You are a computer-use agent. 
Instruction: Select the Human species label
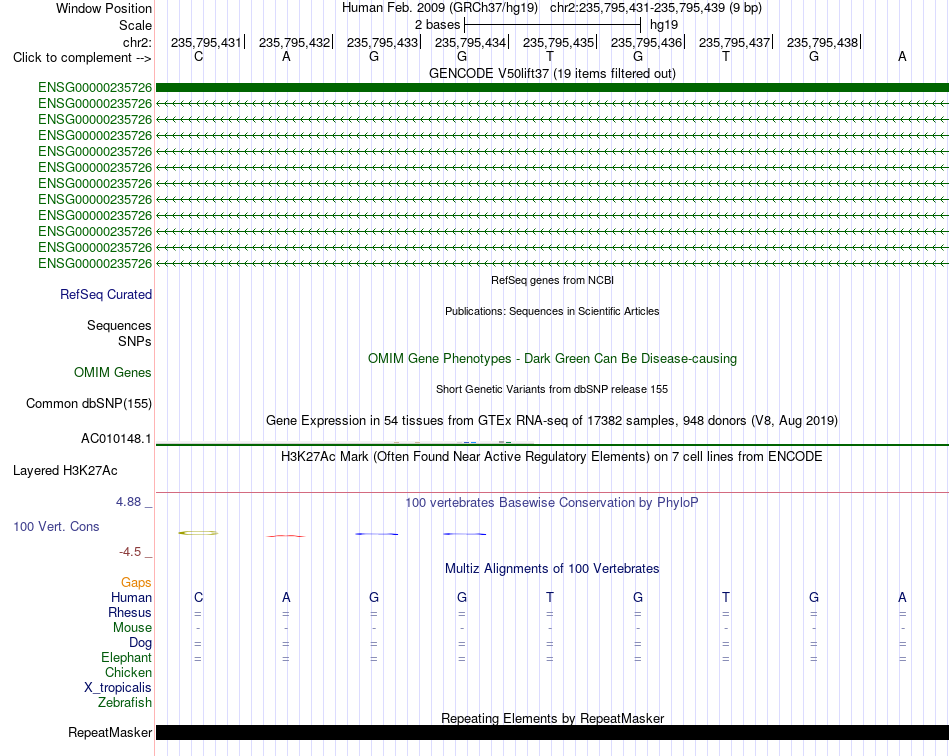click(131, 598)
